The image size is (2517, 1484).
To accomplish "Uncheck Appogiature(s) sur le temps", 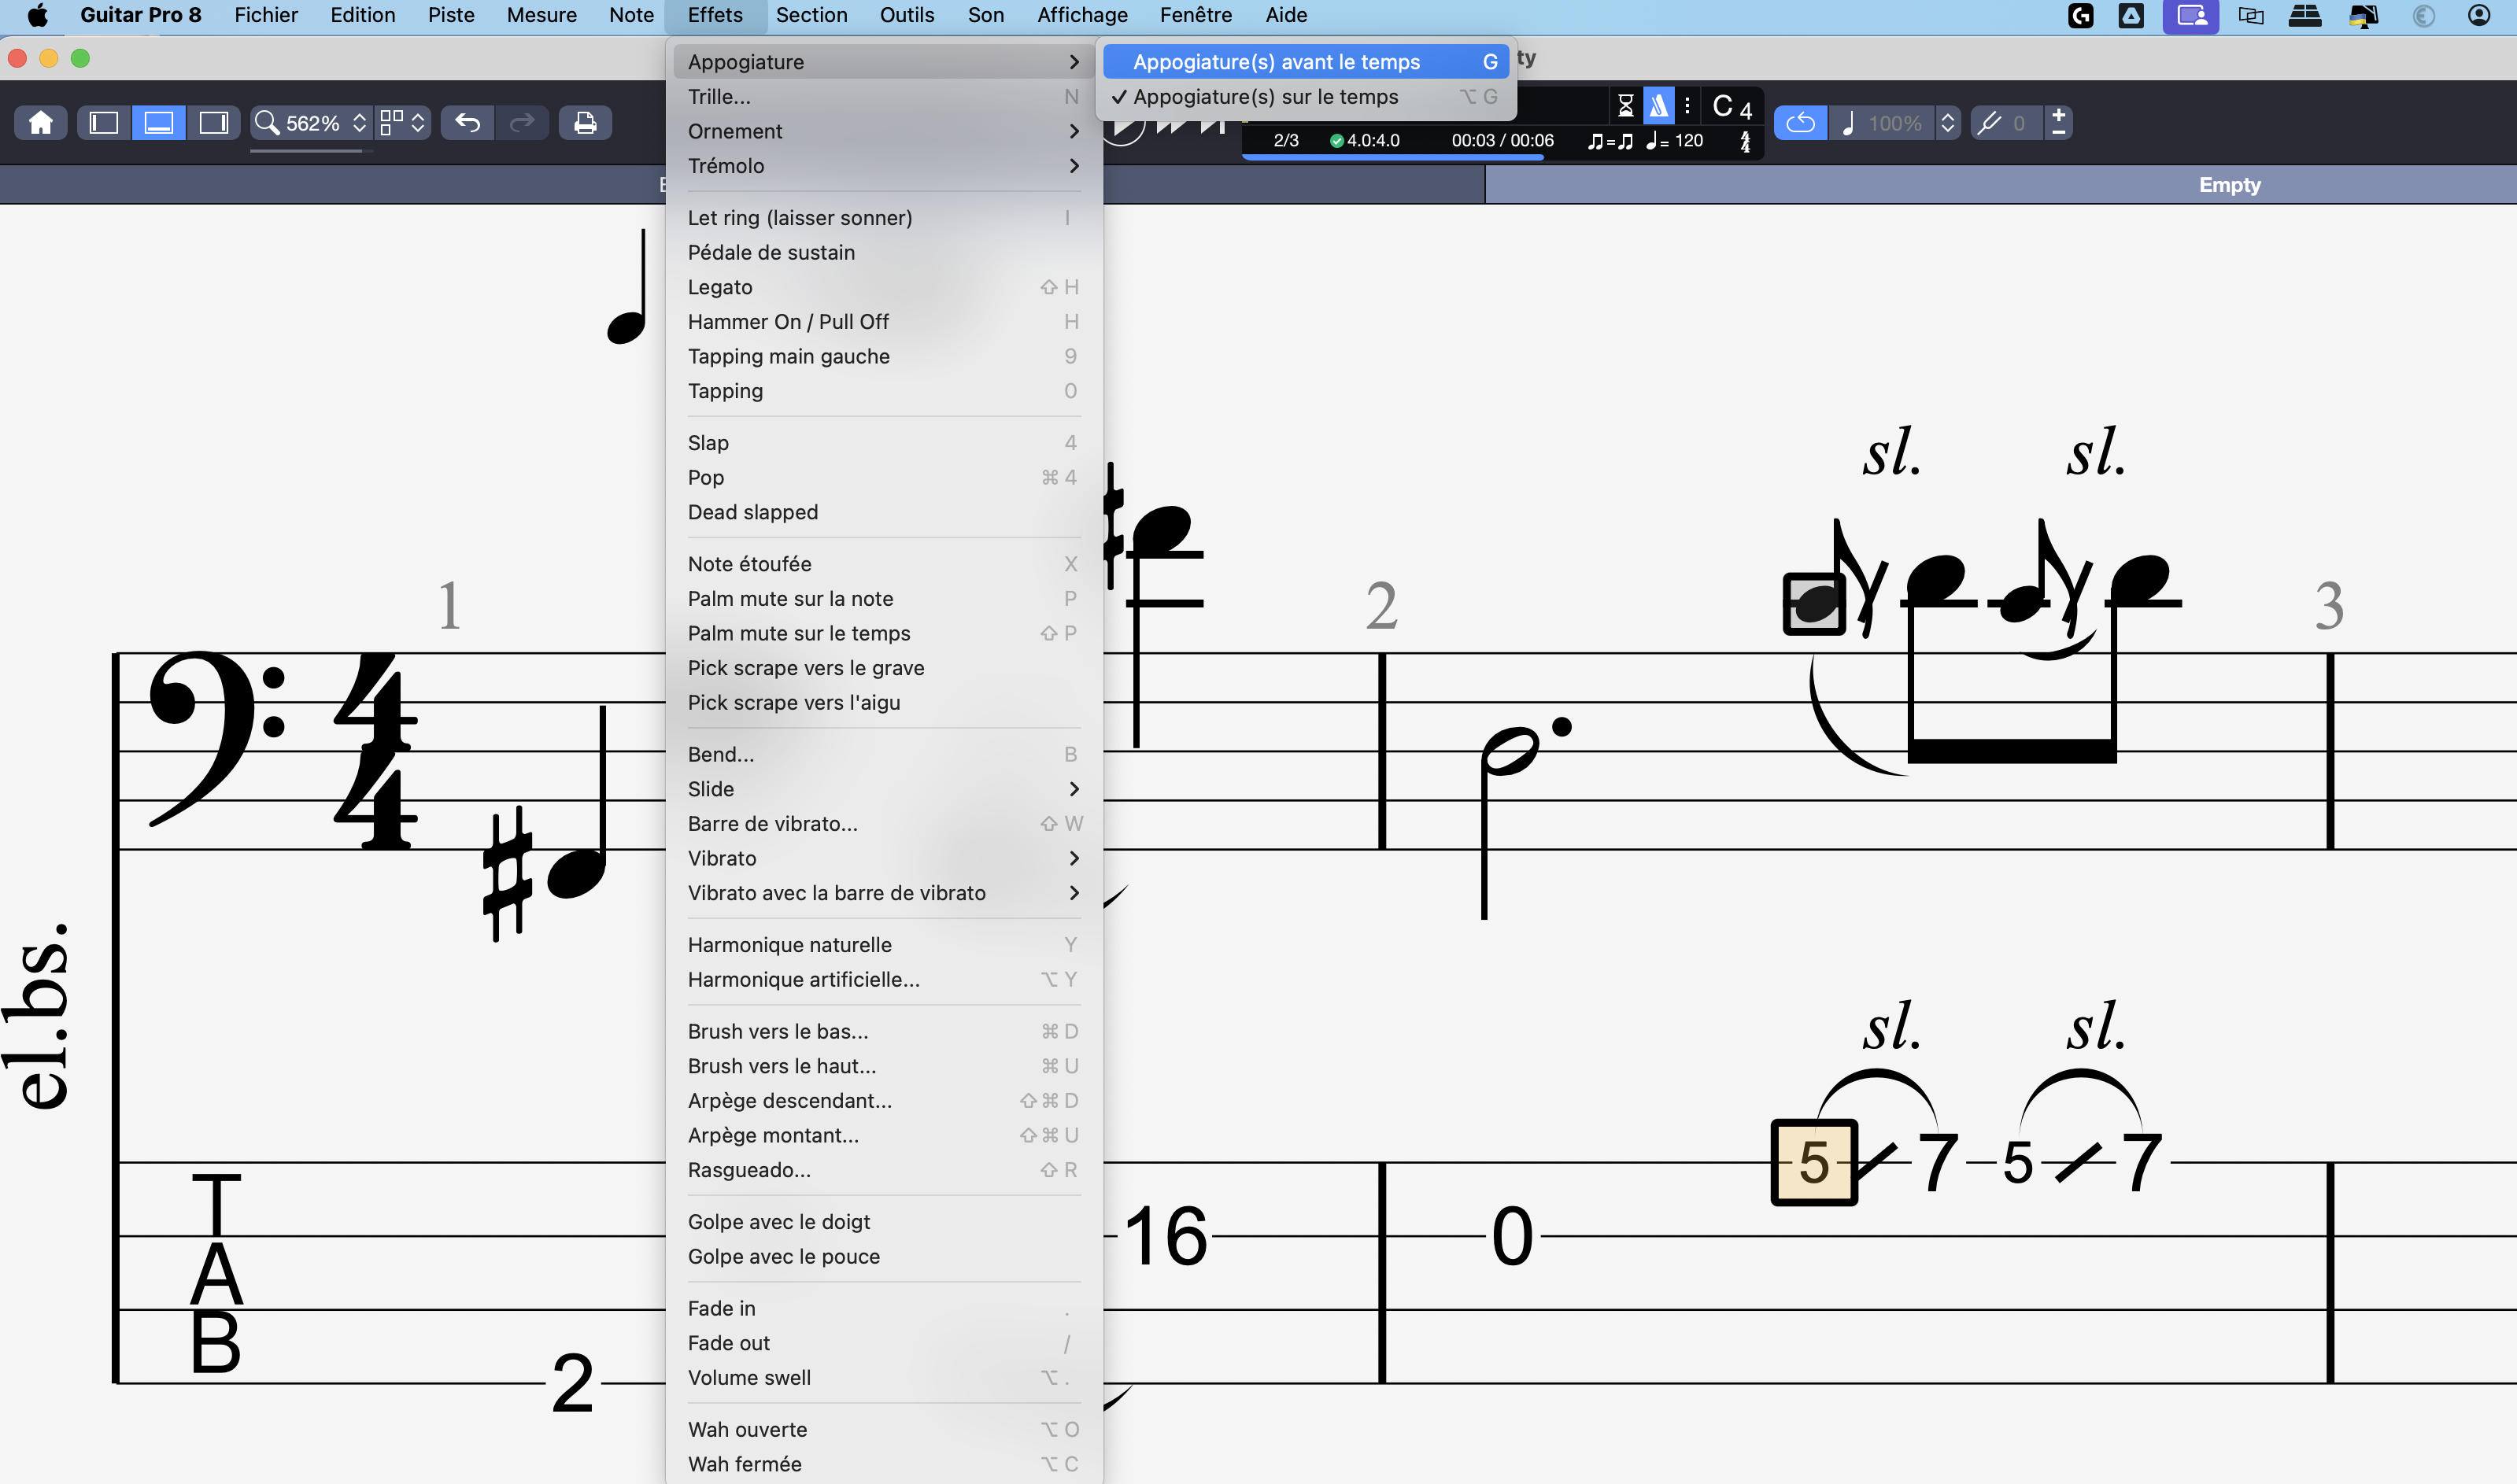I will pos(1305,97).
